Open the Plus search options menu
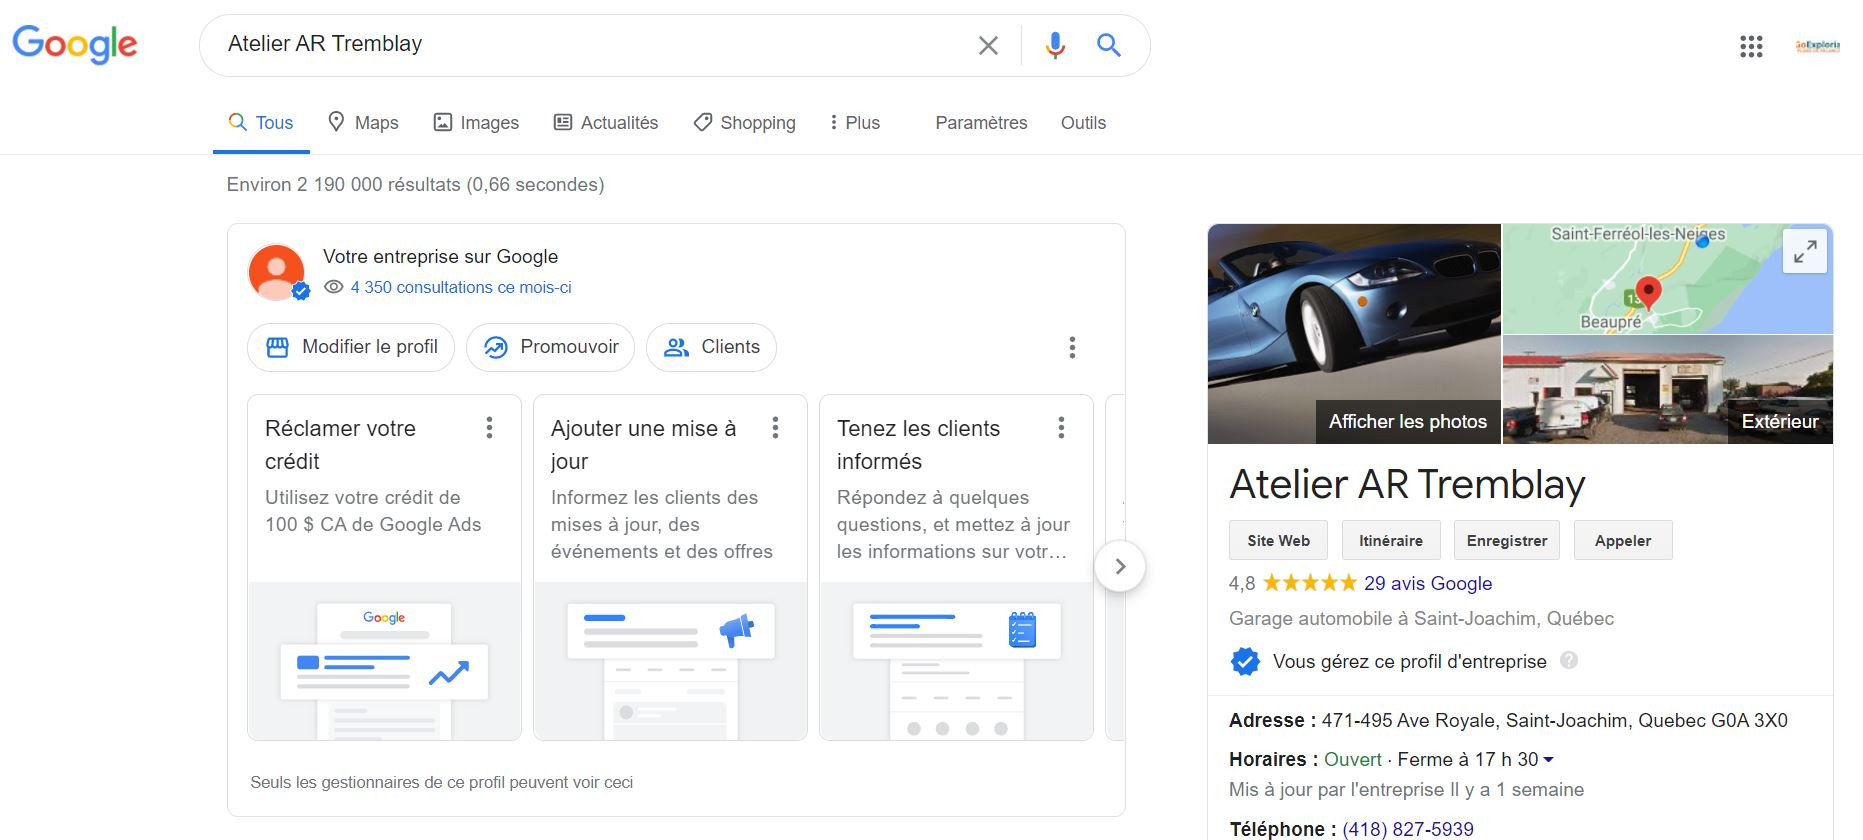Screen dimensions: 1863x840 [x=855, y=123]
